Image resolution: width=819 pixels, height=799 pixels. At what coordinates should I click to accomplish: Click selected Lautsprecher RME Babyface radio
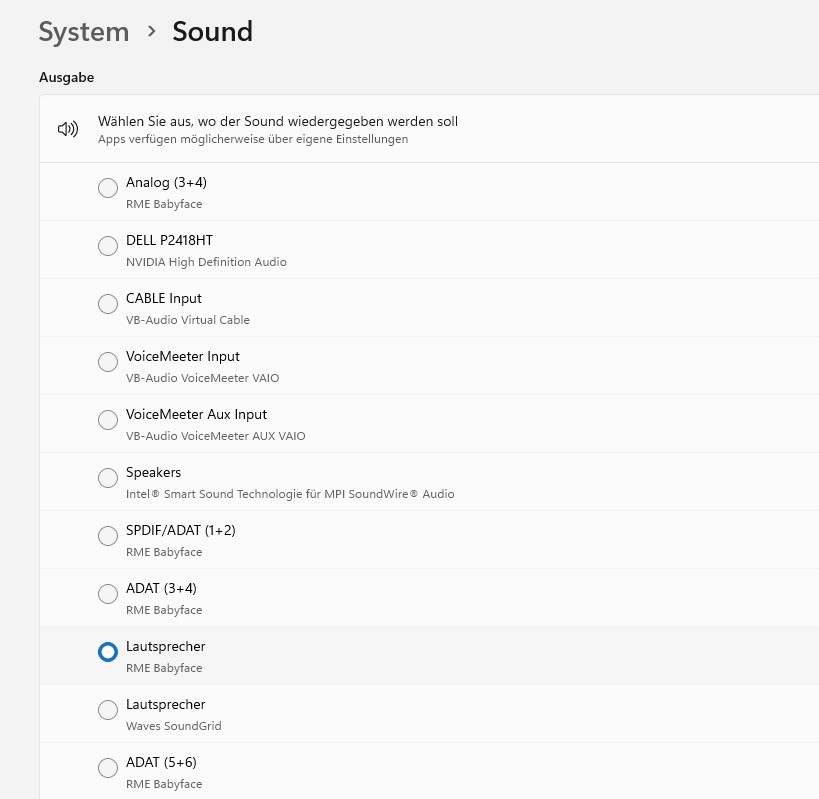click(x=108, y=652)
